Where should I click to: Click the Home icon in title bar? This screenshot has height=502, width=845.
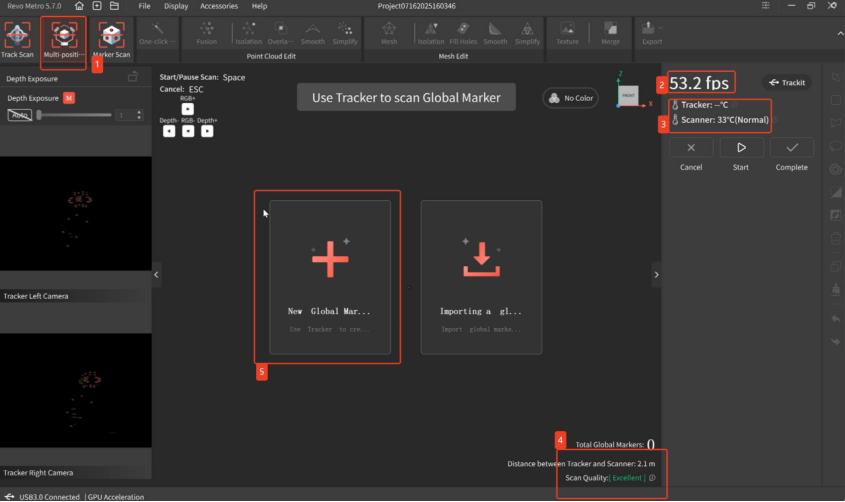pos(80,6)
